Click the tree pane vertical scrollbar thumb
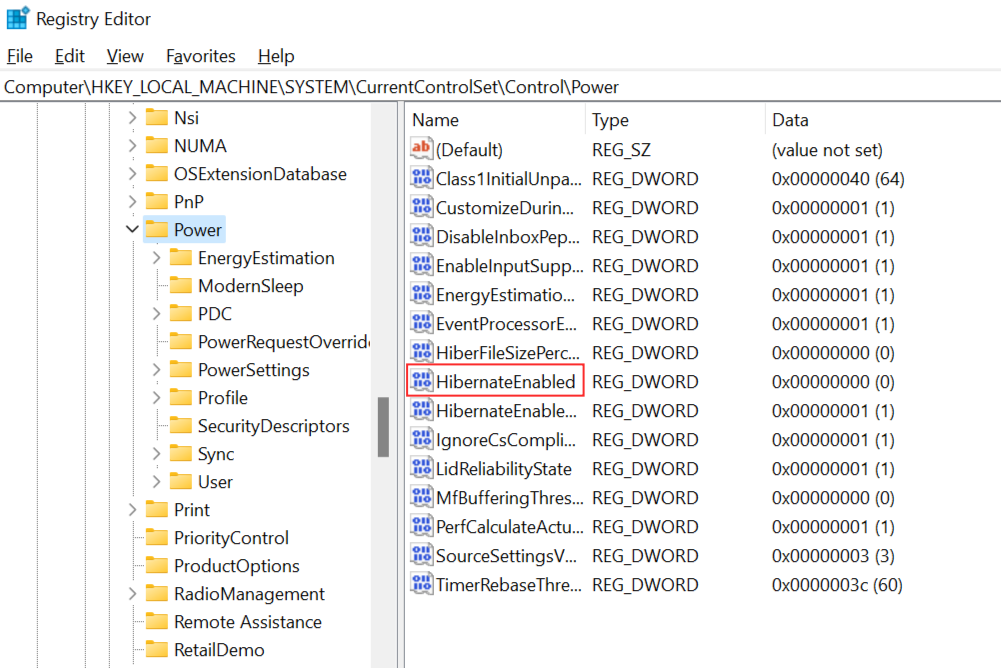 (x=383, y=427)
